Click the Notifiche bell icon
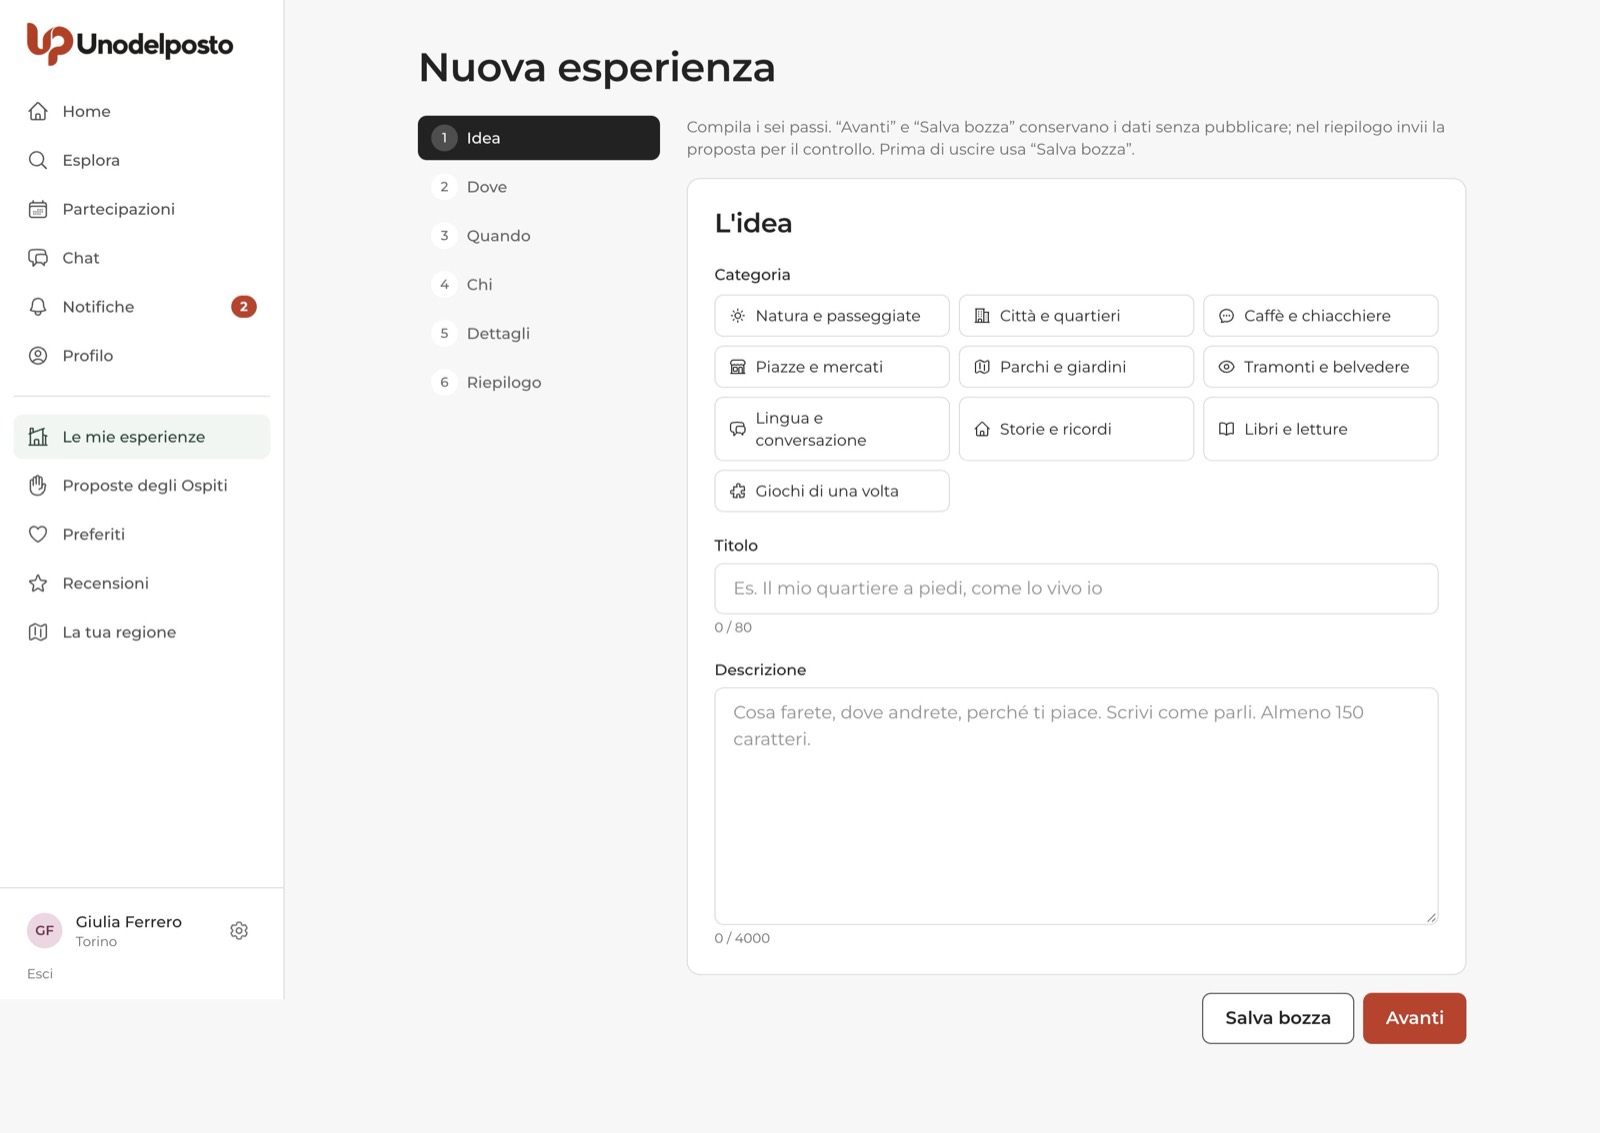The width and height of the screenshot is (1600, 1133). click(x=38, y=307)
